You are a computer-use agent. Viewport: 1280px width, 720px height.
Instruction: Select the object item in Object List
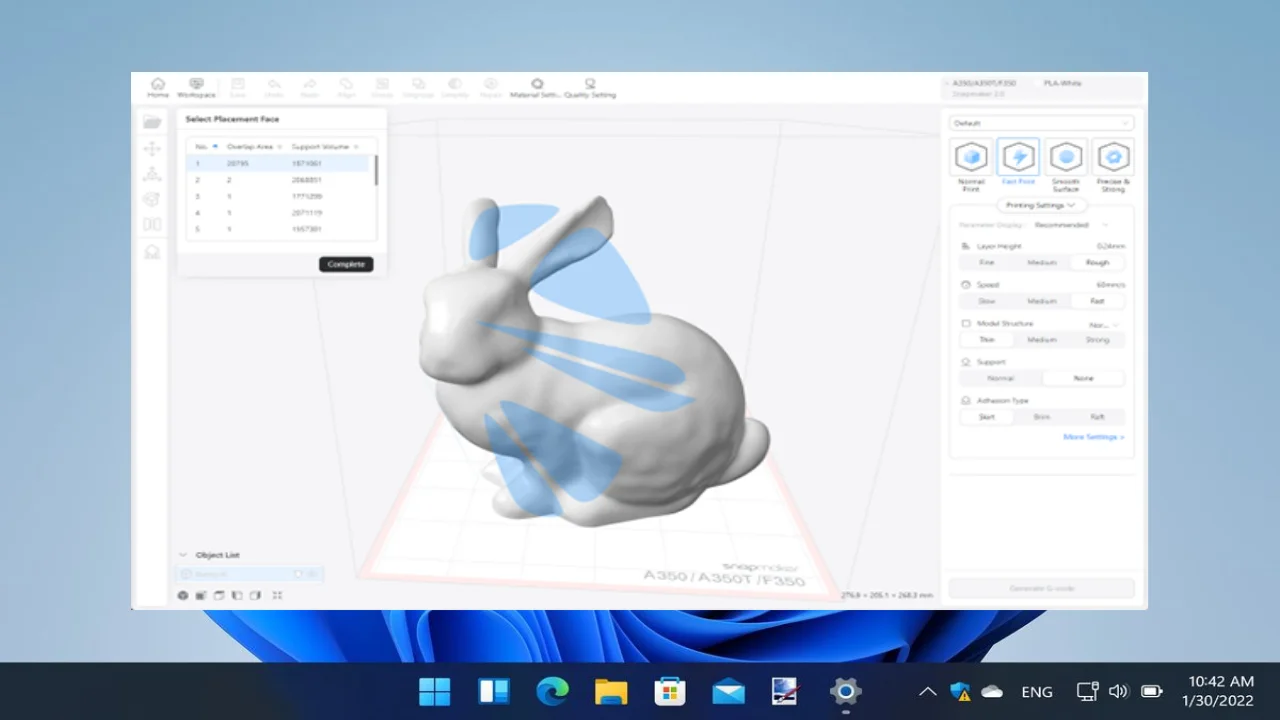tap(249, 574)
